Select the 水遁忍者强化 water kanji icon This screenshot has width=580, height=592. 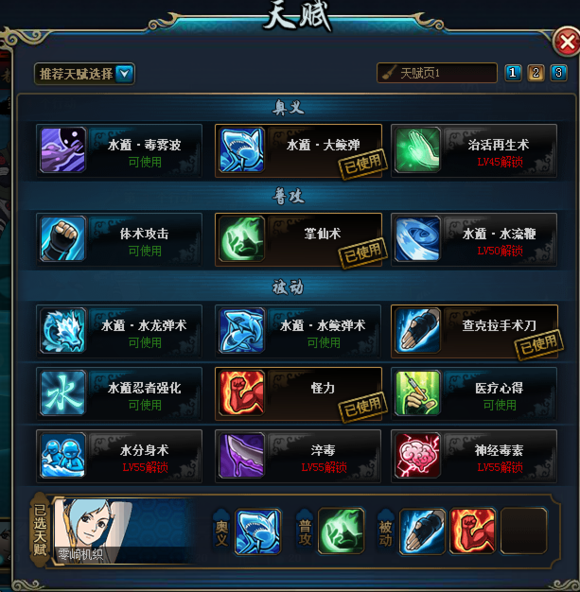pyautogui.click(x=63, y=393)
